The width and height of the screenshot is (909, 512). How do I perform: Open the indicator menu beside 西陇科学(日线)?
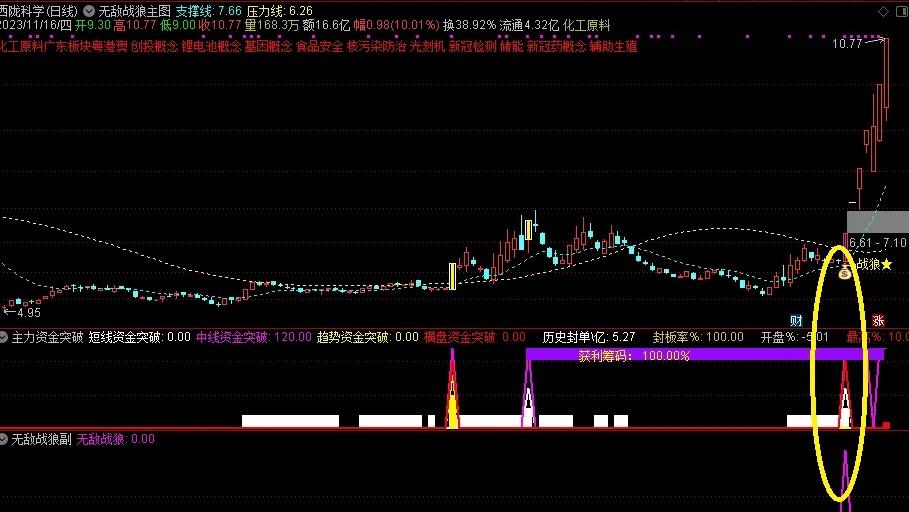89,11
